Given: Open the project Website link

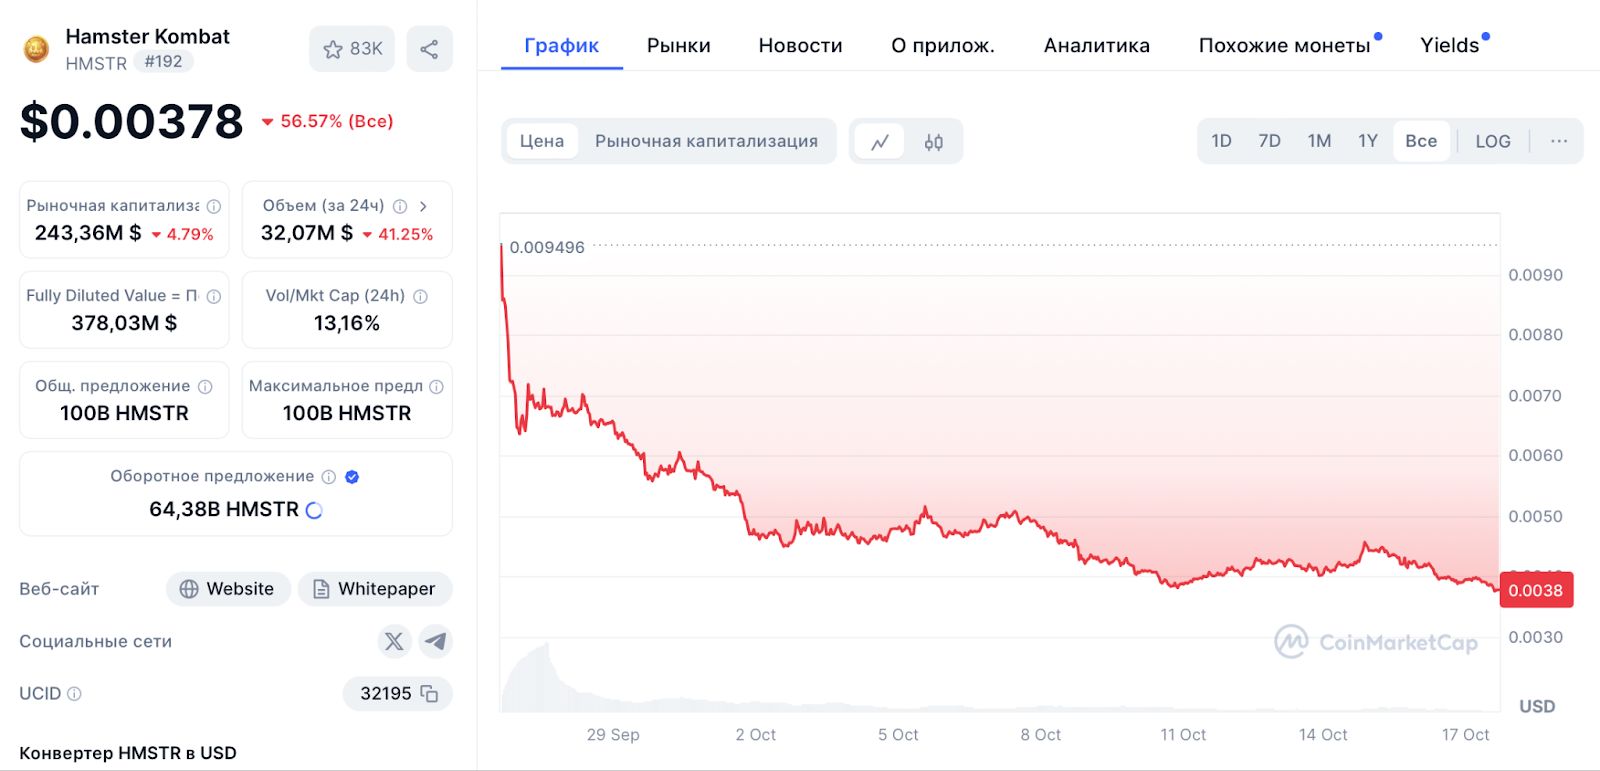Looking at the screenshot, I should pyautogui.click(x=228, y=589).
